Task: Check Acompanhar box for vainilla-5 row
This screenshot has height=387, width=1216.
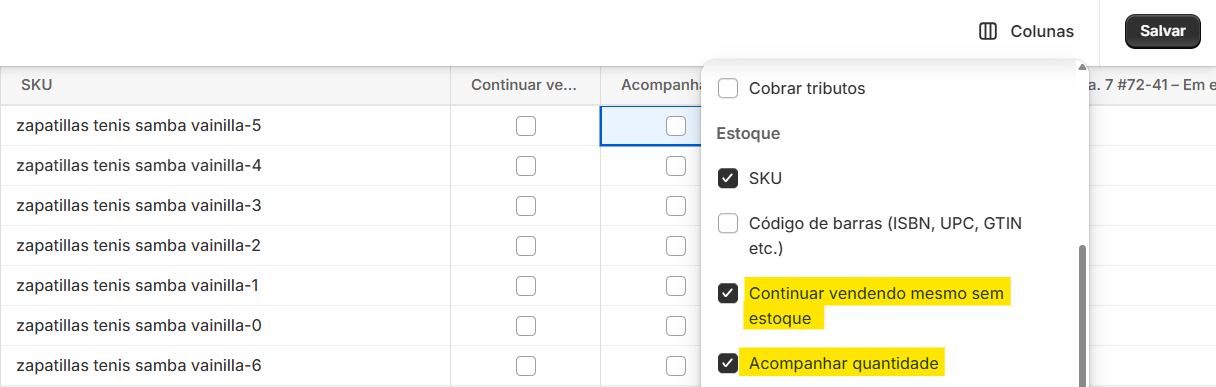Action: (x=676, y=126)
